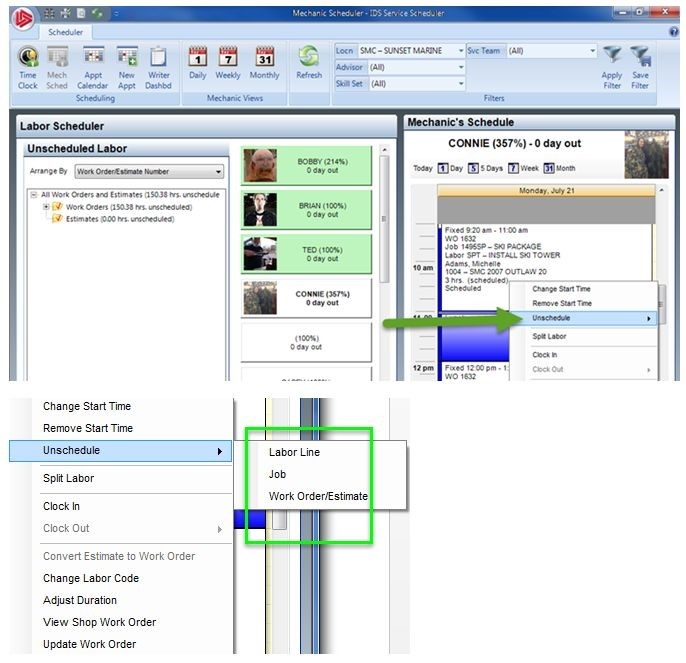The width and height of the screenshot is (686, 663).
Task: Select mechanic TED (100%) card
Action: [306, 254]
